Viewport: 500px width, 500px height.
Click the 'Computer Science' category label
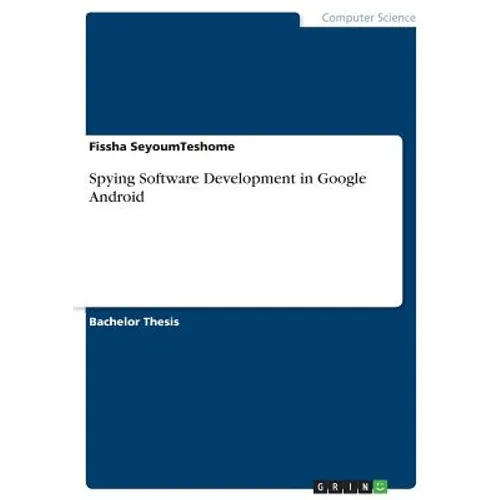tap(368, 18)
